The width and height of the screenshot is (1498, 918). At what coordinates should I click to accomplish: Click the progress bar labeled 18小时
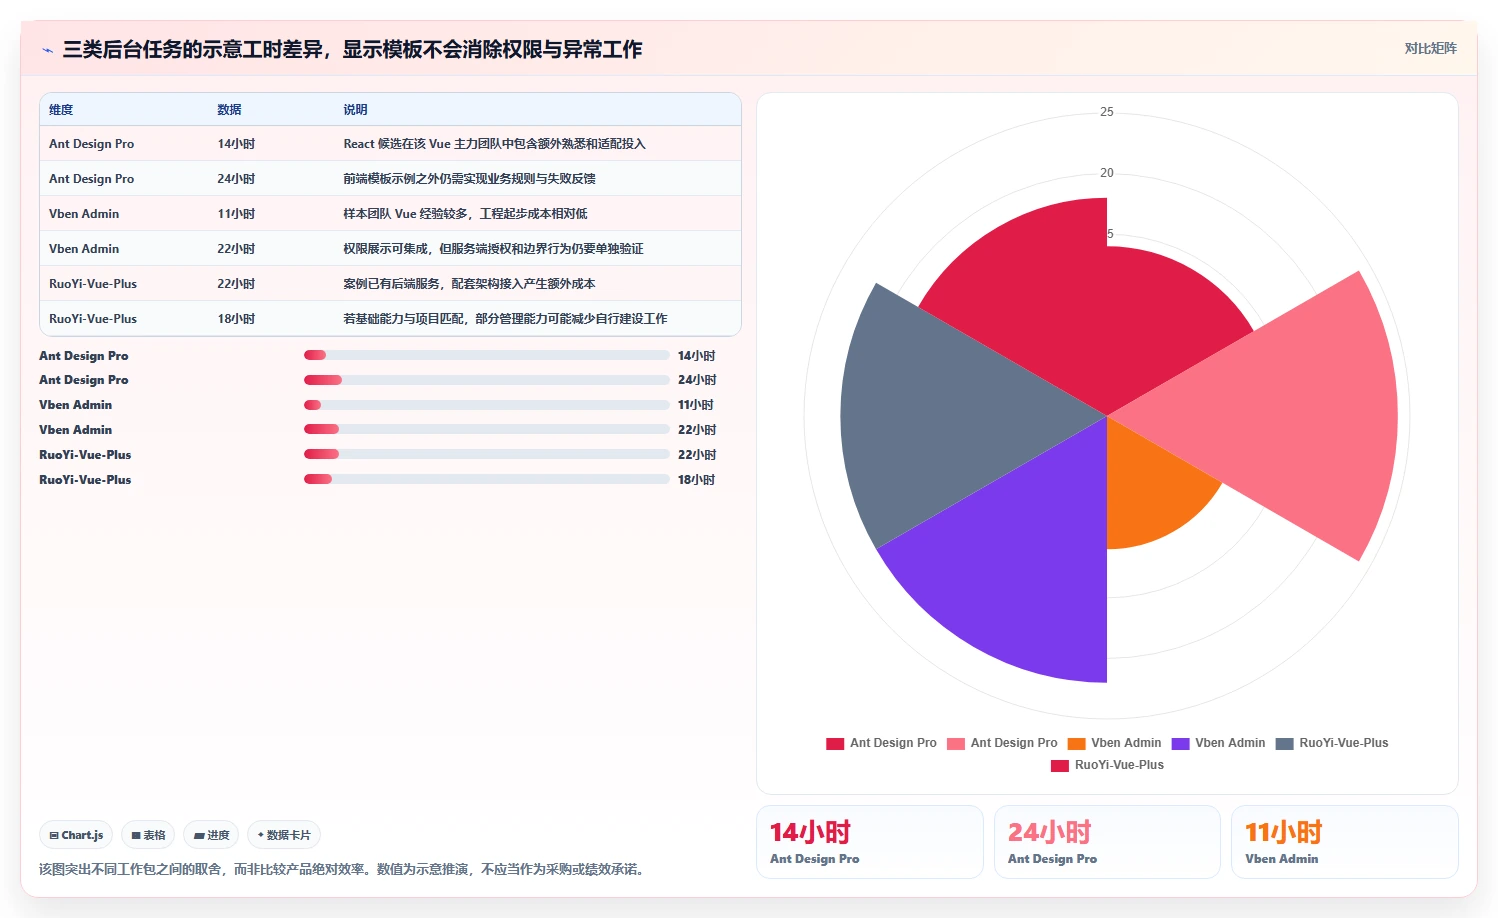pos(487,479)
